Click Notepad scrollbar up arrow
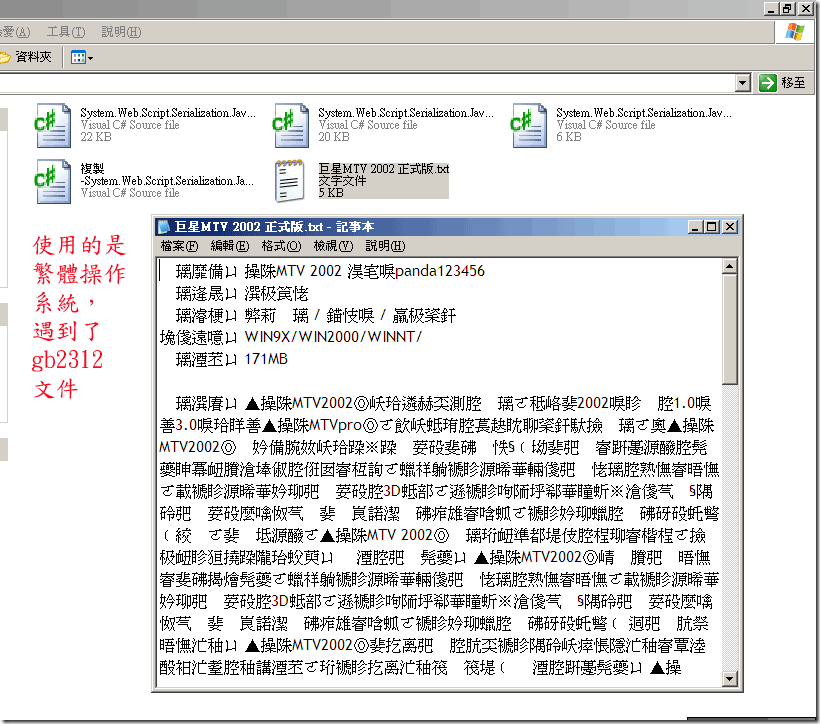 tap(730, 266)
